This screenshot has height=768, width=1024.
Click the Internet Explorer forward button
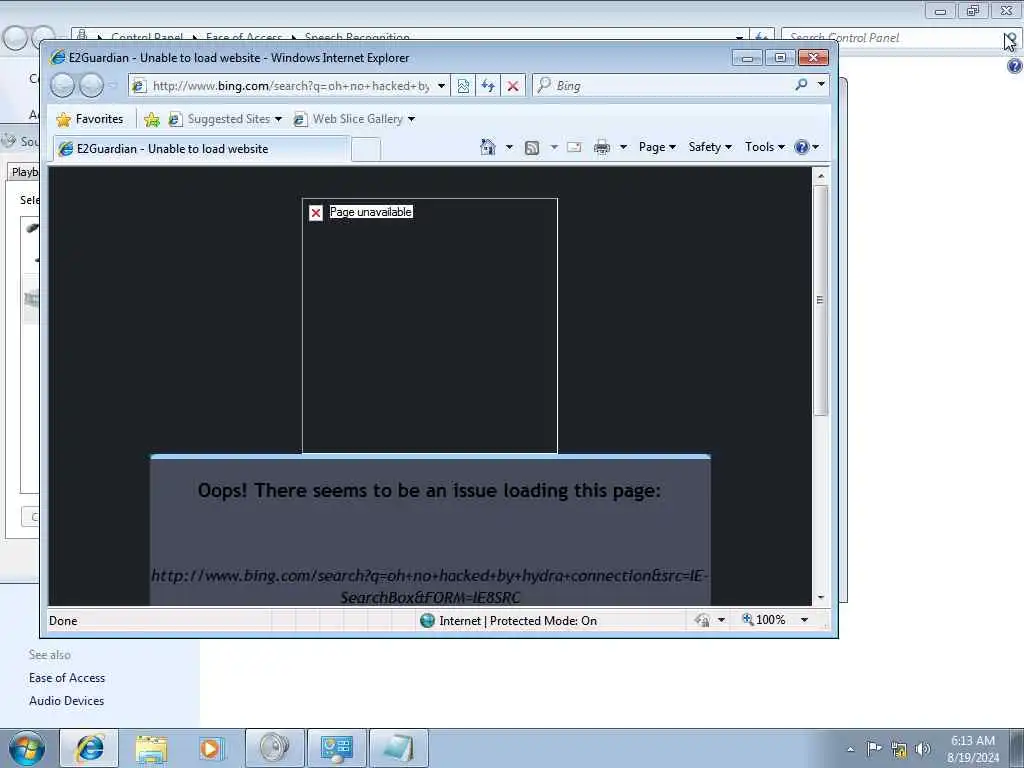coord(91,86)
